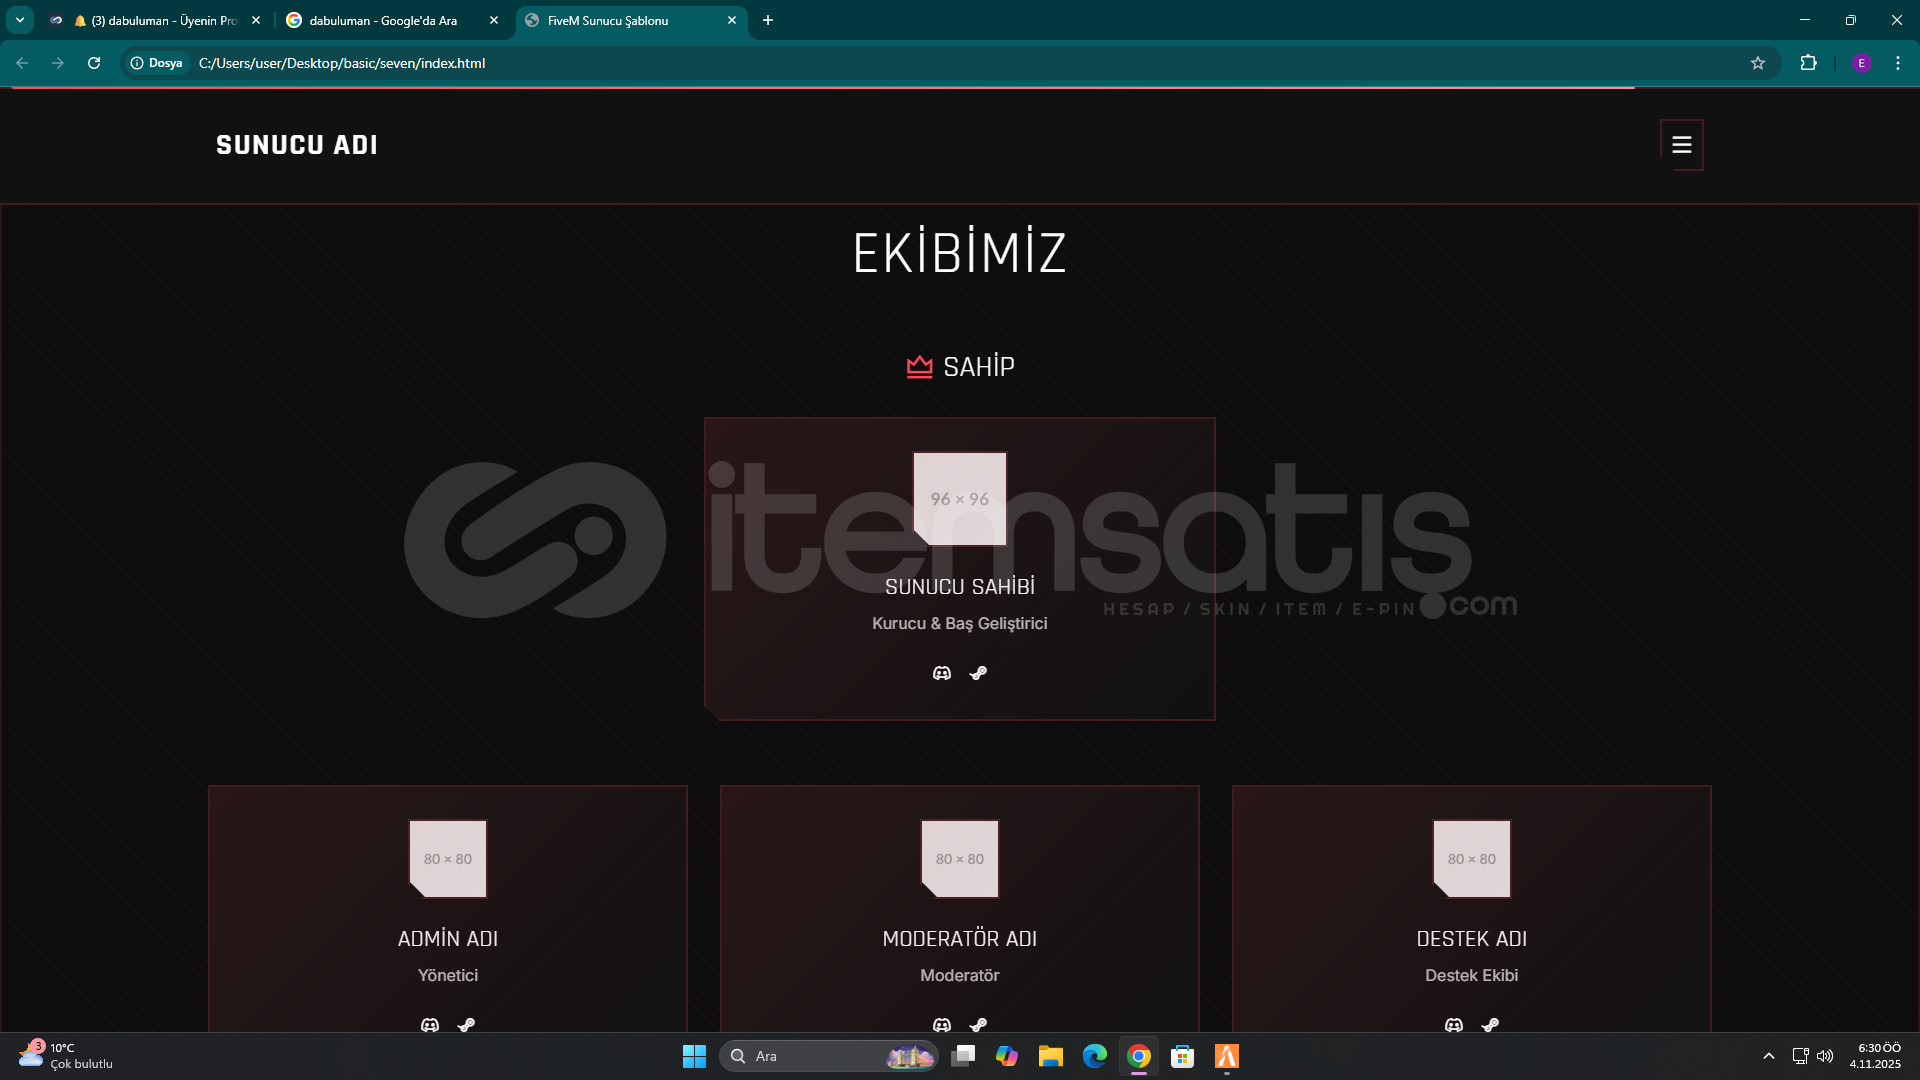Switch to the dabuluman Google'da Ara tab
The image size is (1920, 1080).
383,20
